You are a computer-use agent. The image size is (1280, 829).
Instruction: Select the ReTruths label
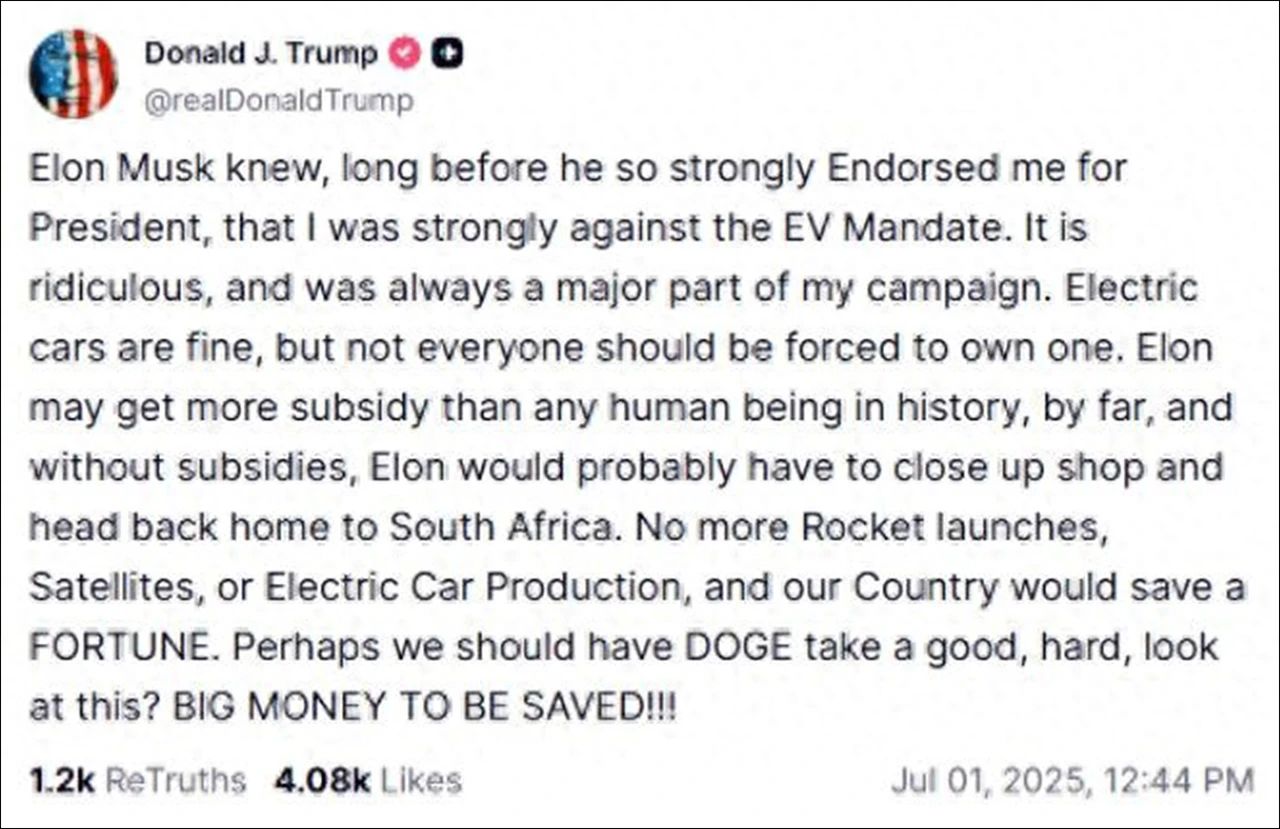[175, 780]
